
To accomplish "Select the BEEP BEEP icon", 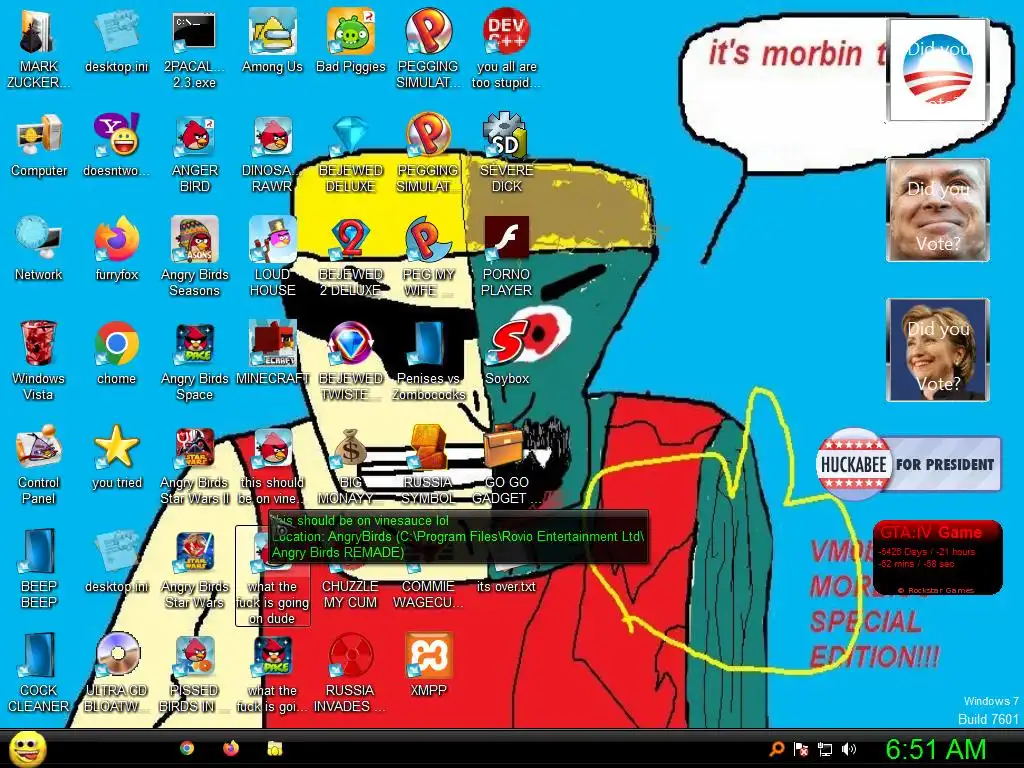I will (x=39, y=569).
